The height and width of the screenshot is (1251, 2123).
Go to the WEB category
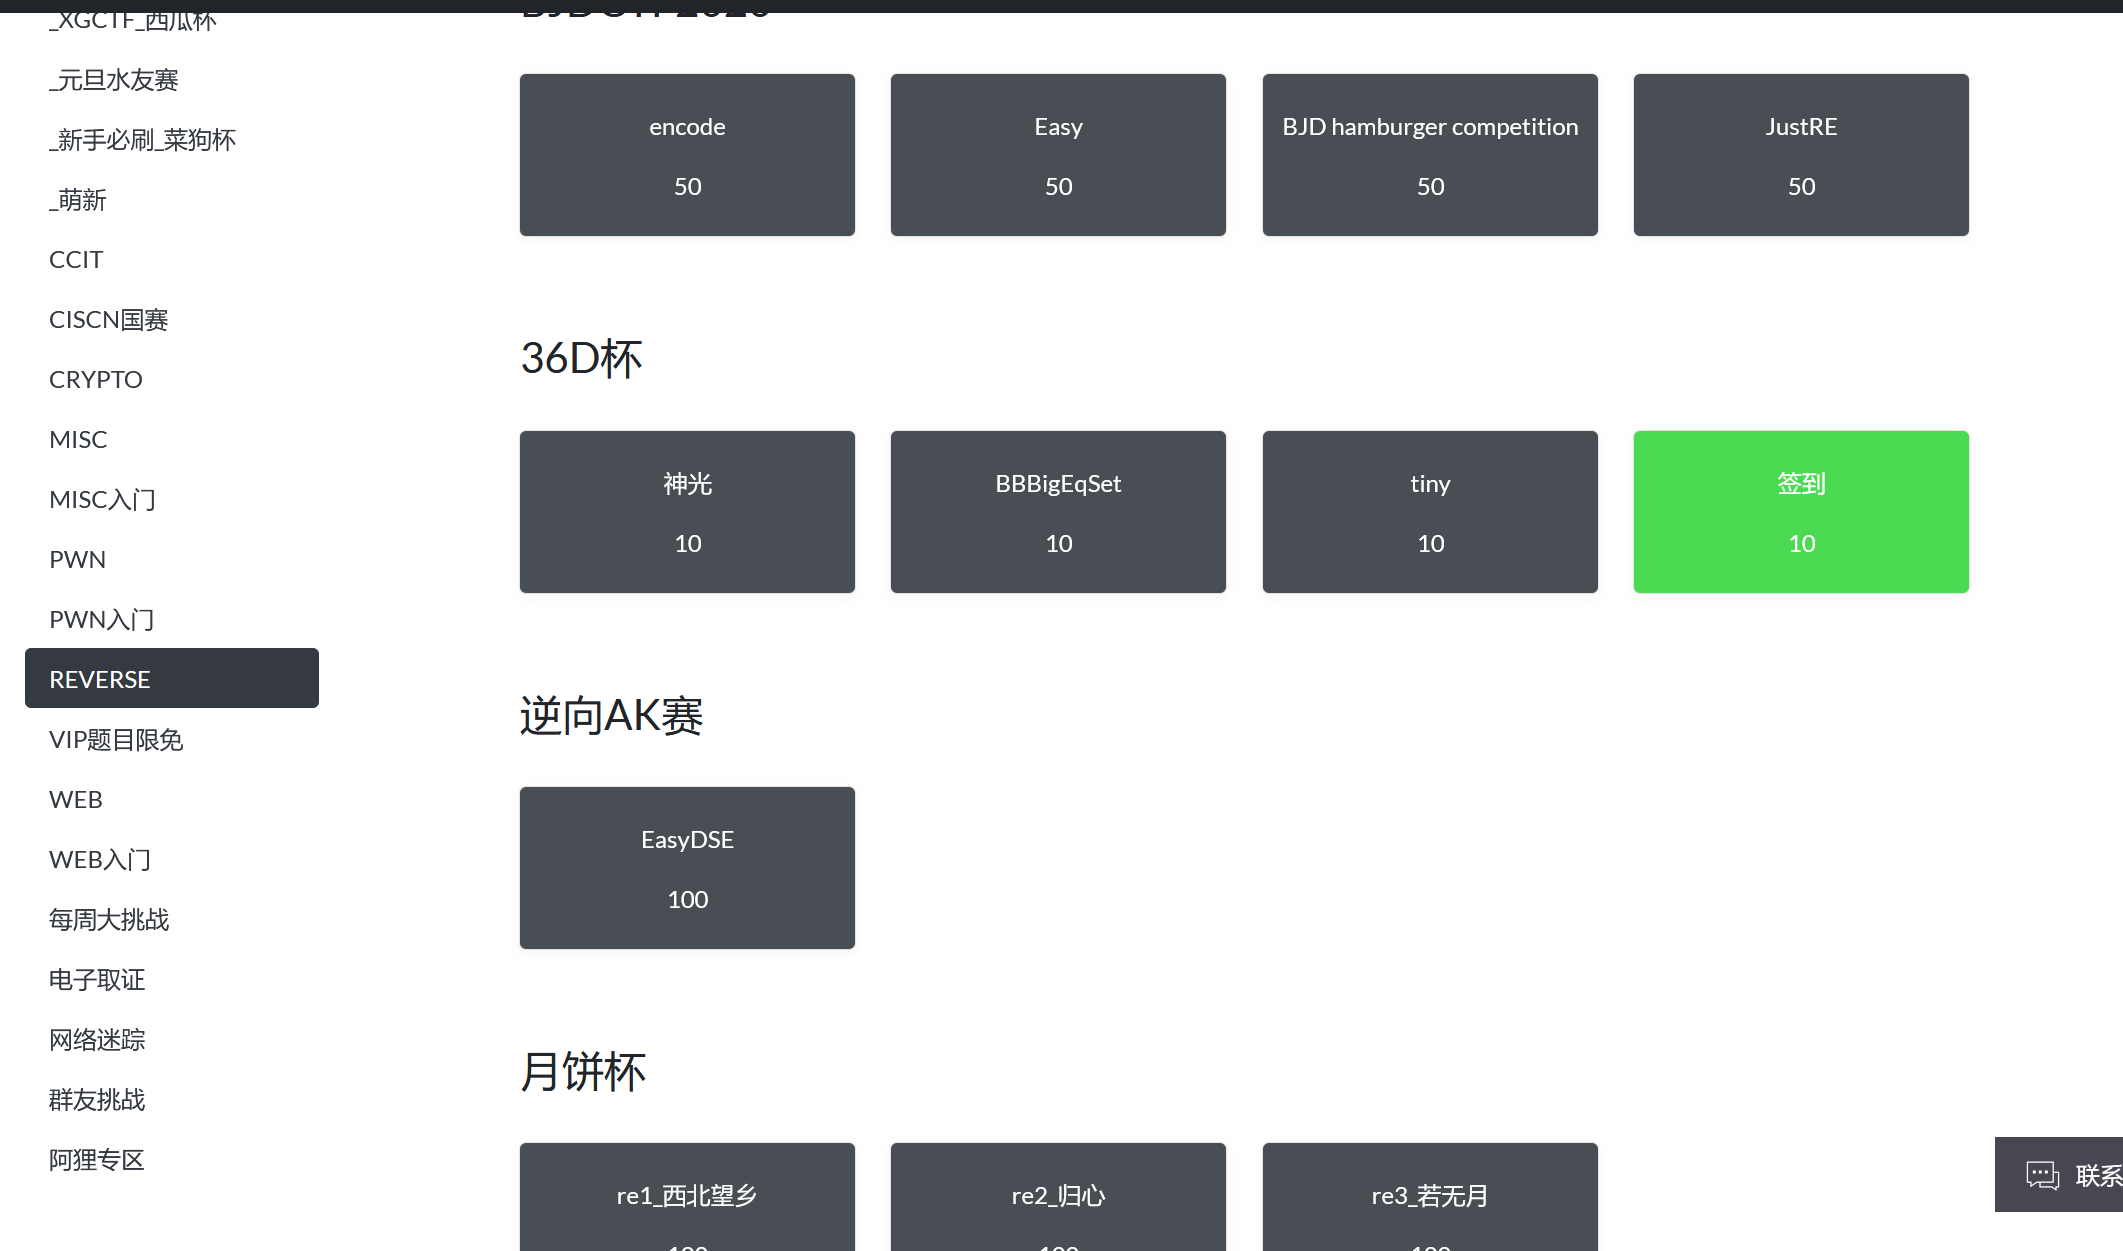coord(76,800)
